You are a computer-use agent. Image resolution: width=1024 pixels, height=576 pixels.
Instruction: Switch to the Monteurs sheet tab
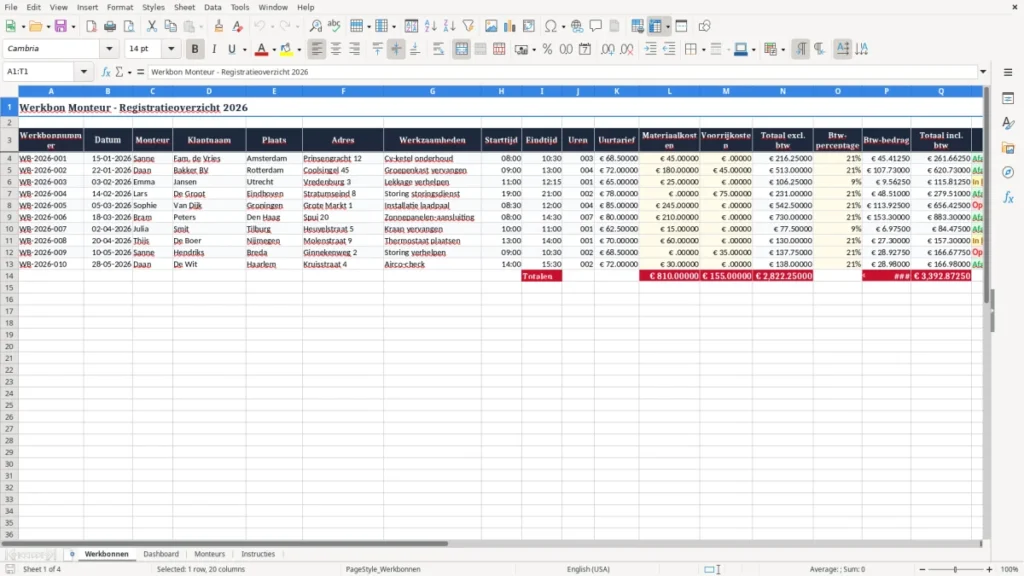pos(209,554)
